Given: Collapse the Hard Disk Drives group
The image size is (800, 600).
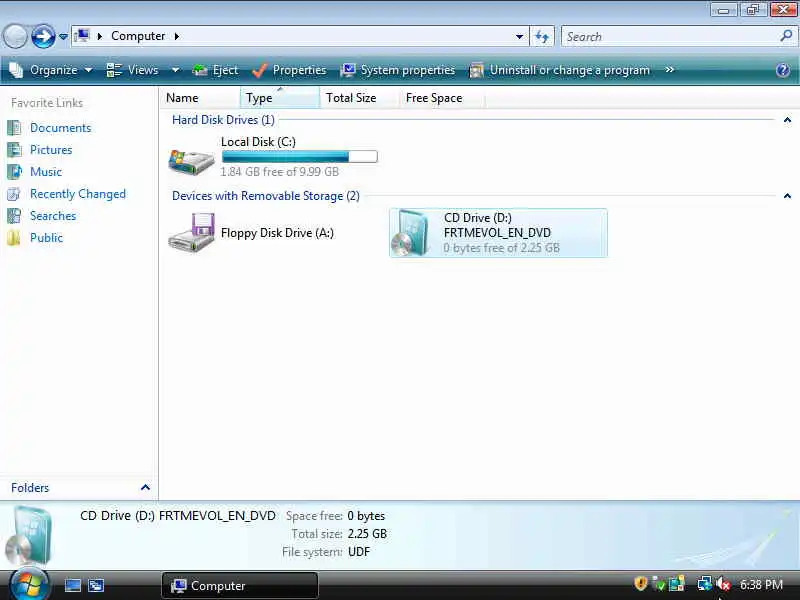Looking at the screenshot, I should 787,120.
